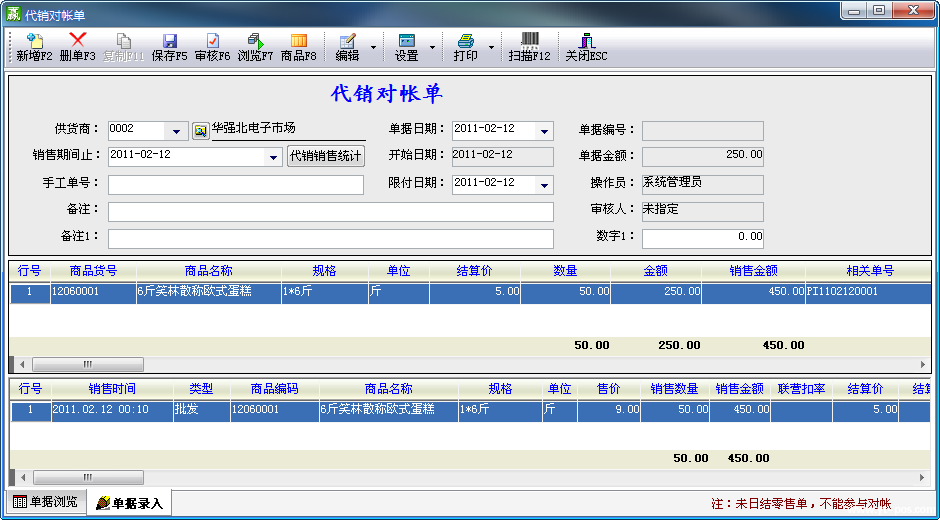Save the document with 保存F5
This screenshot has width=940, height=520.
[x=170, y=47]
